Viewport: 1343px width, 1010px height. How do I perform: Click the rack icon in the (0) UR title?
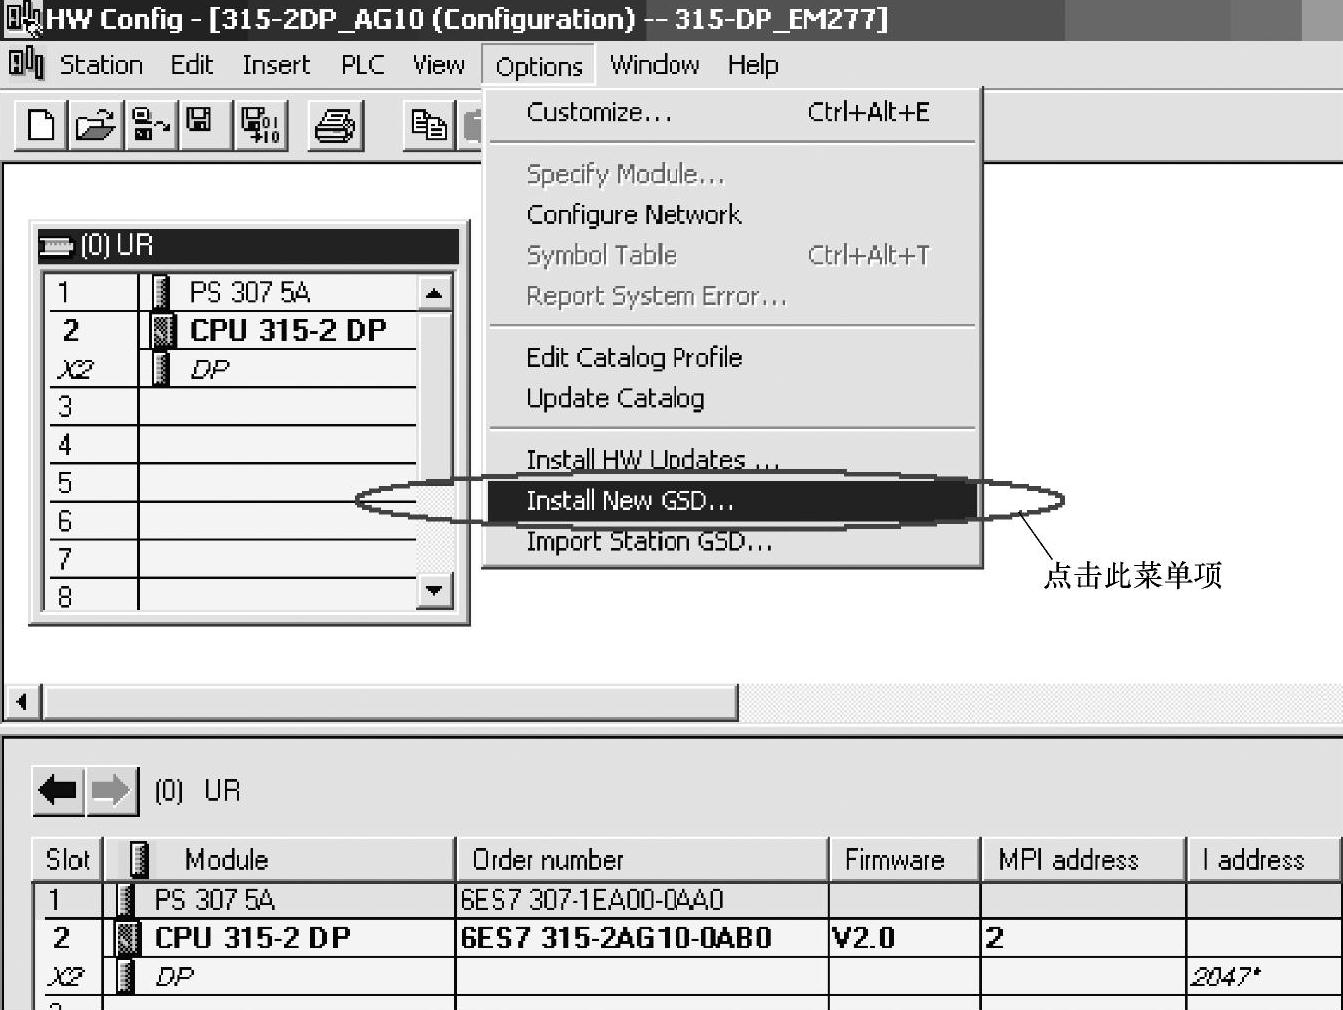[x=56, y=246]
